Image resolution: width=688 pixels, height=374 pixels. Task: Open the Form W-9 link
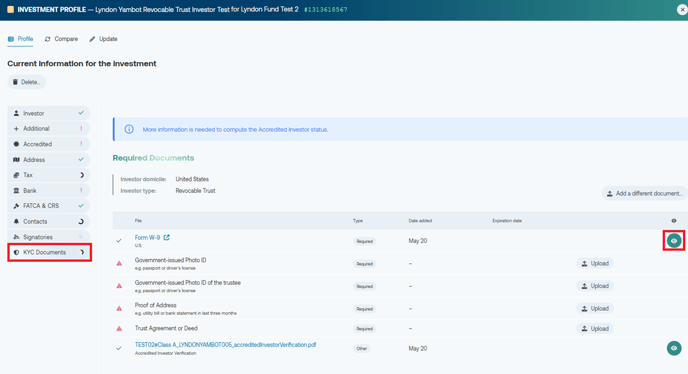(x=147, y=237)
